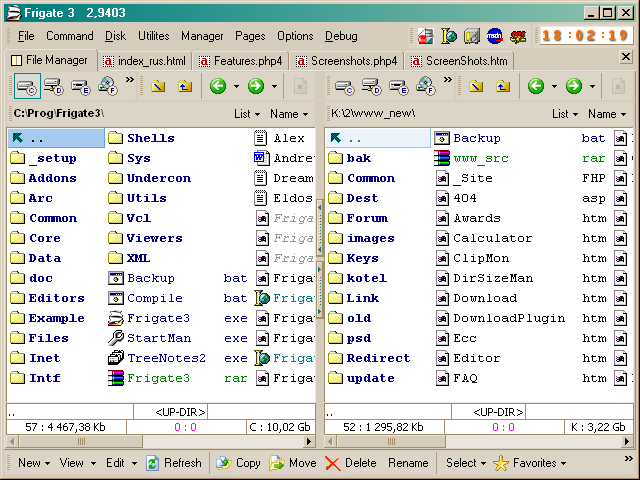Open the View dropdown in bottom bar
Screen dimensions: 640x480
(78, 463)
